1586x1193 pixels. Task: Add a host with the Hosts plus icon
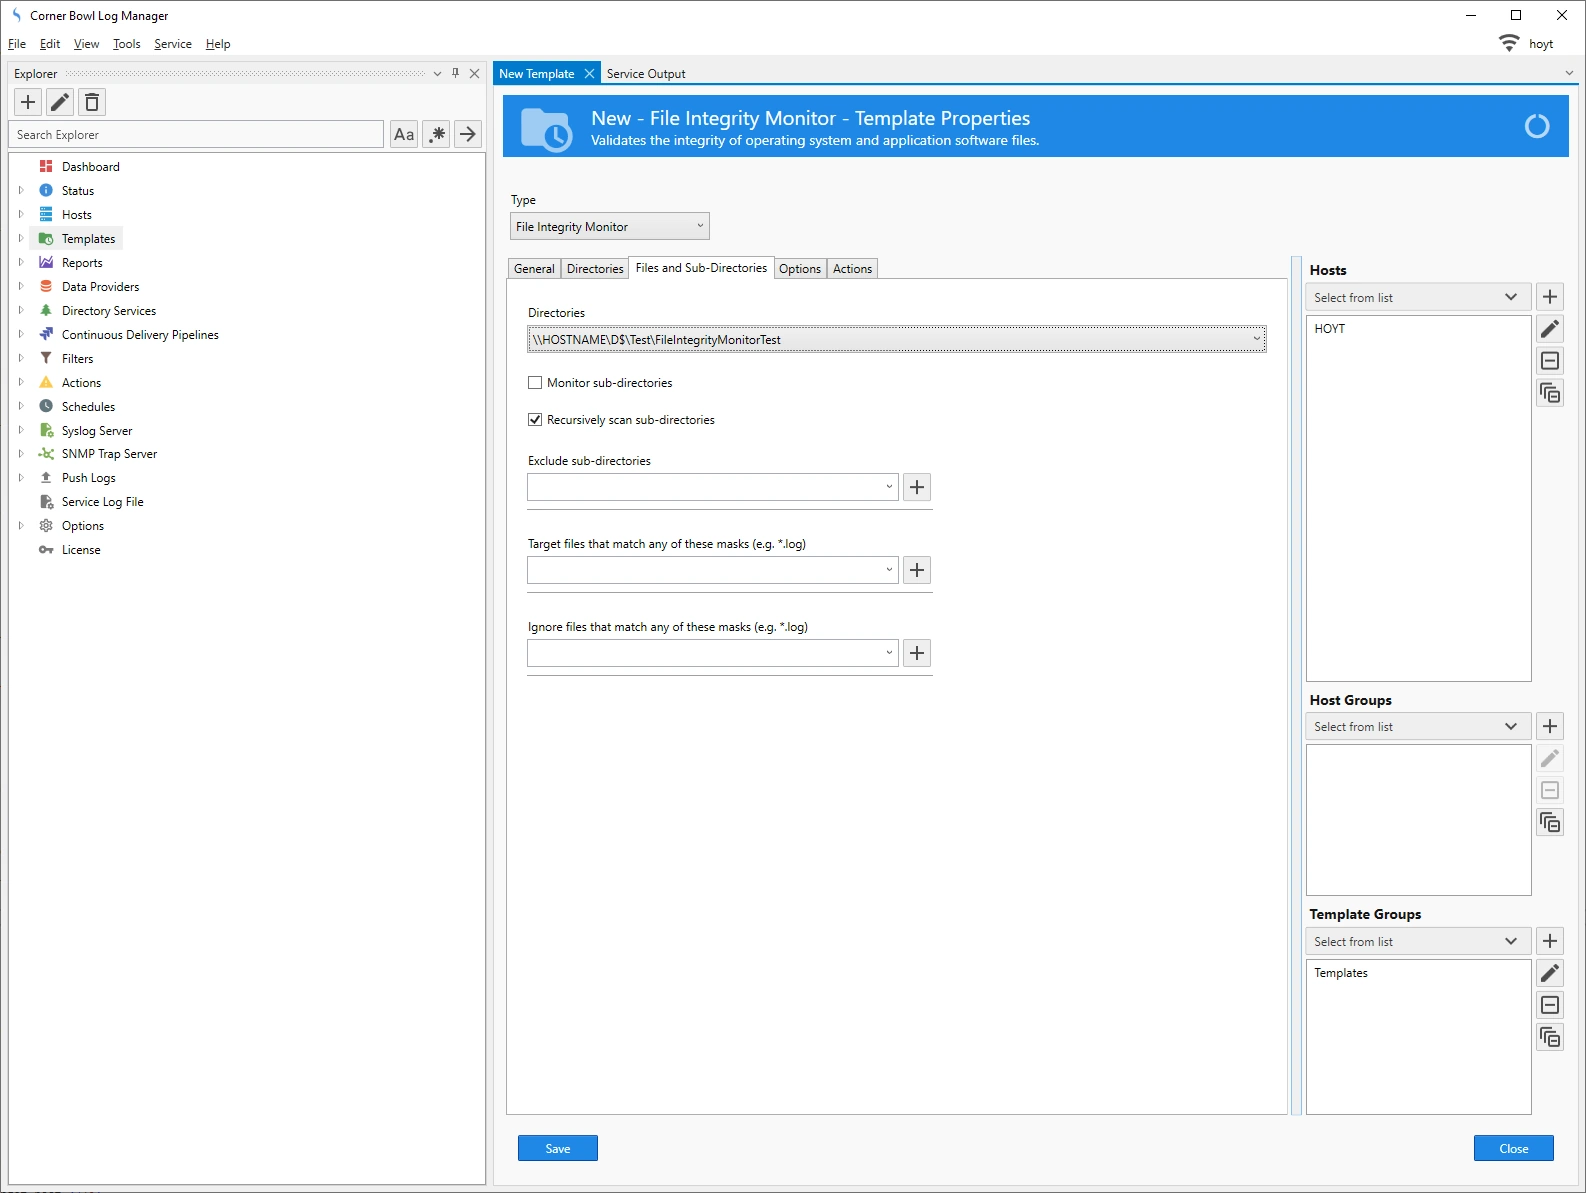[1550, 297]
